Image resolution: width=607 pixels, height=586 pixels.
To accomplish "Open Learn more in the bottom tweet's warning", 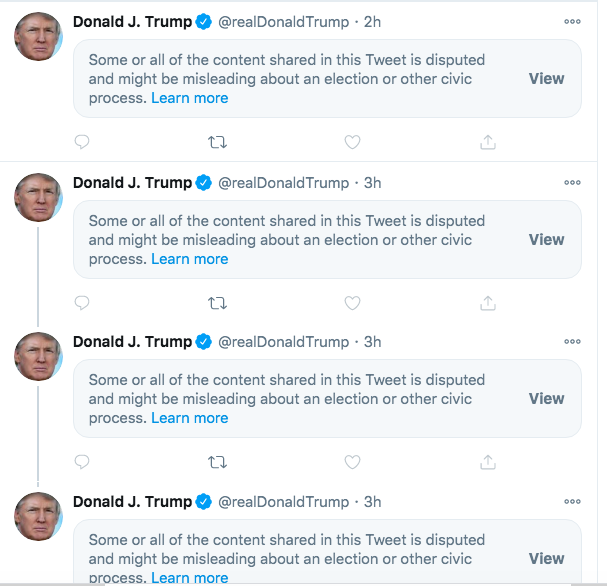I will pyautogui.click(x=190, y=578).
